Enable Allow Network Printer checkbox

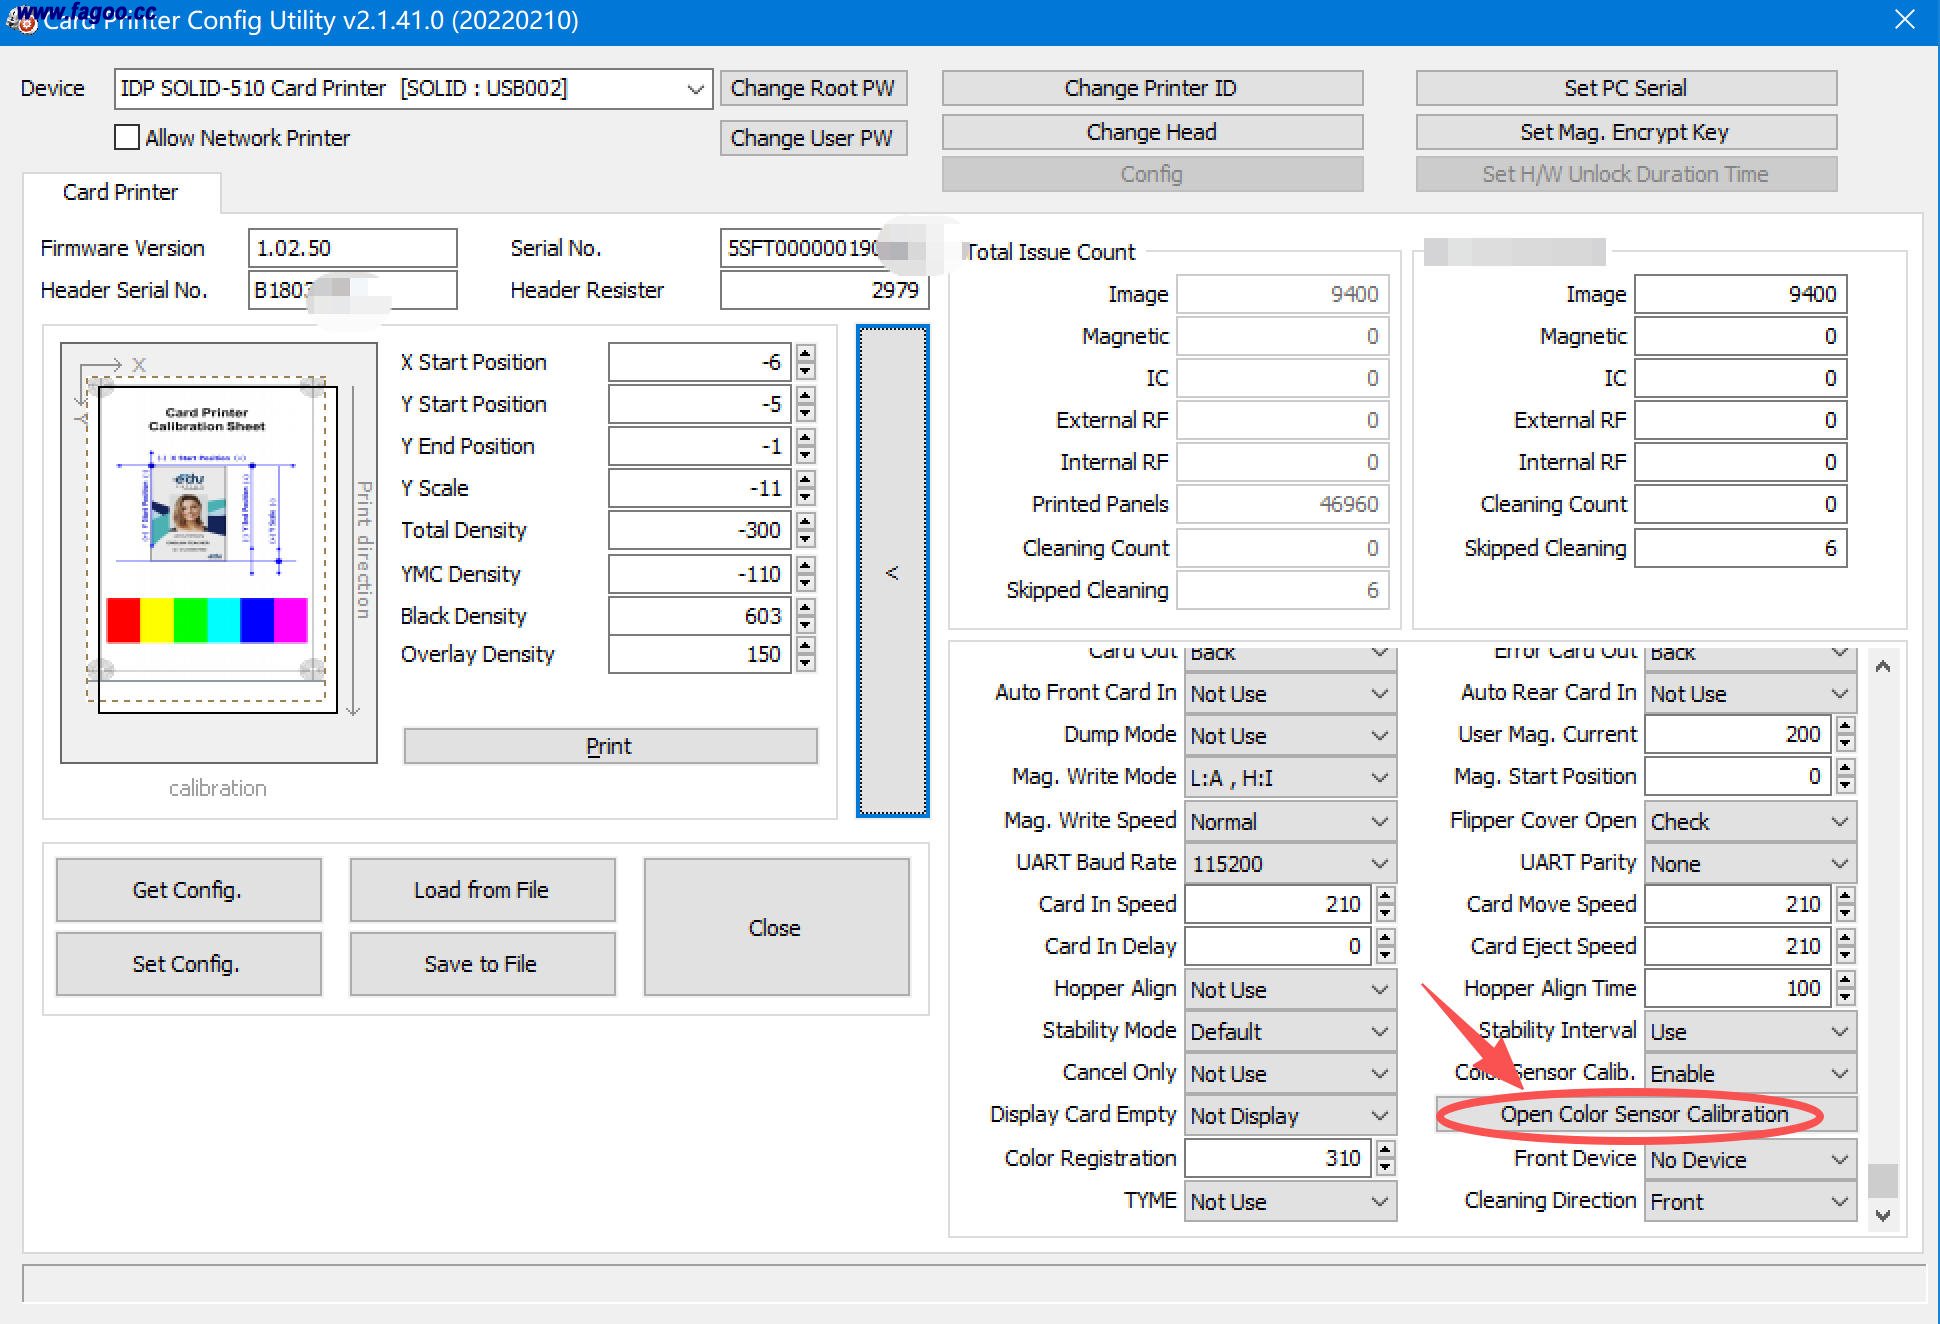[x=127, y=137]
